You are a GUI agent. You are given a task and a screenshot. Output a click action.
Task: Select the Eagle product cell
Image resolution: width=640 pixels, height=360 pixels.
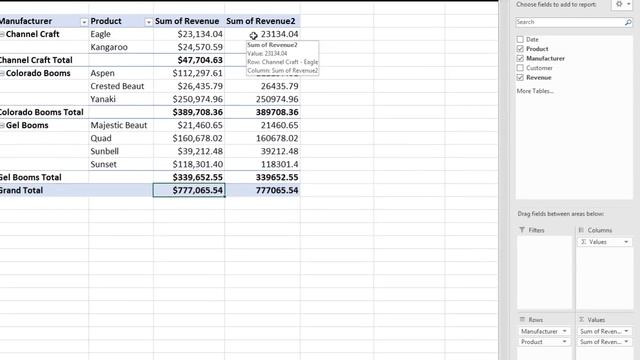[x=121, y=34]
